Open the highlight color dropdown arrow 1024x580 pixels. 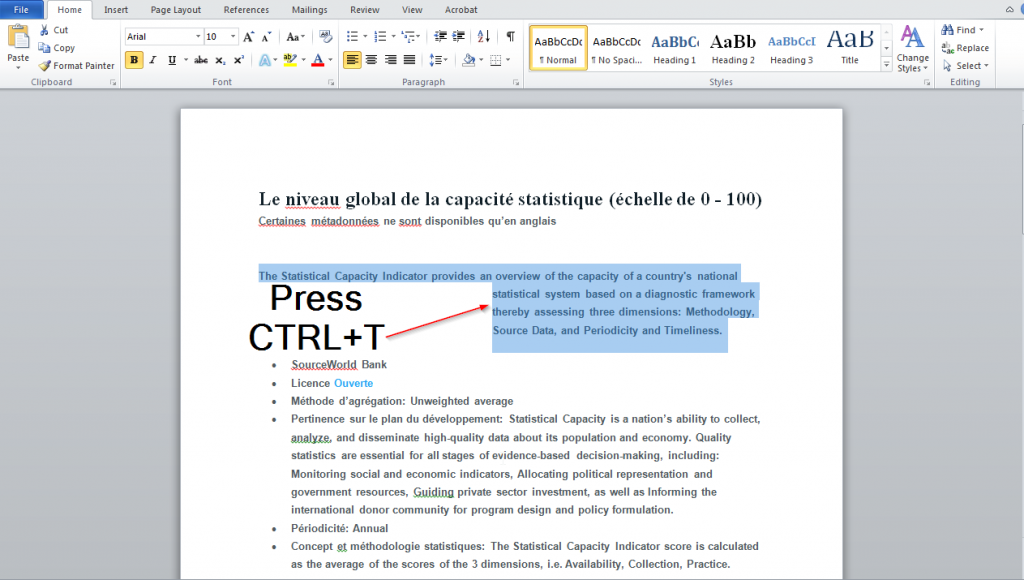(x=304, y=59)
